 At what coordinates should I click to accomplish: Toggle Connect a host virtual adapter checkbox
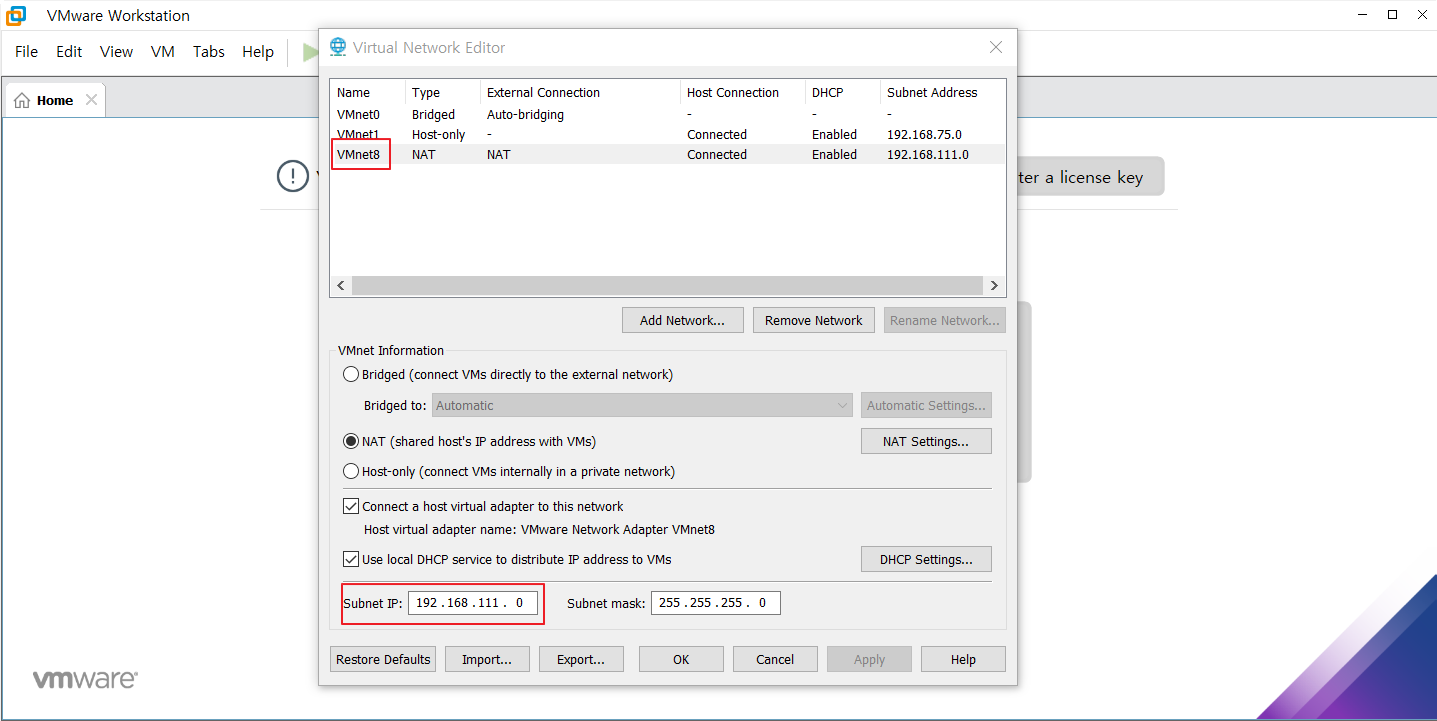351,506
